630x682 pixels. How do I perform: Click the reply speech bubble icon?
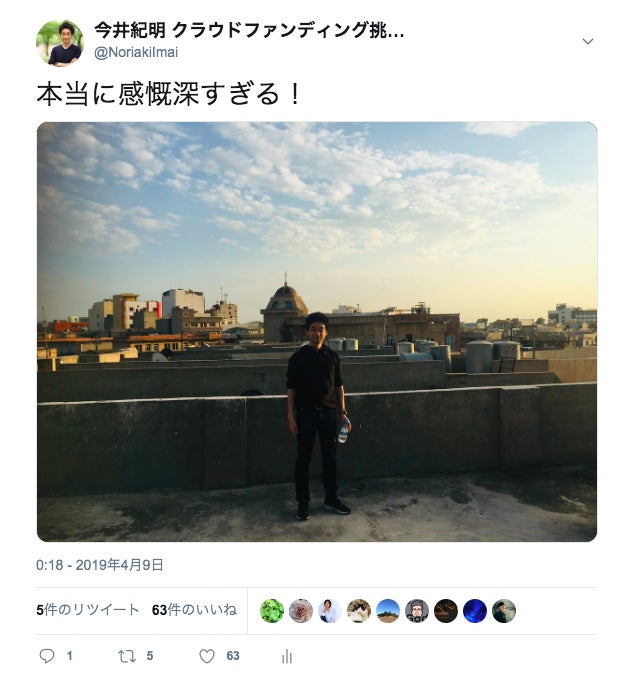click(47, 655)
